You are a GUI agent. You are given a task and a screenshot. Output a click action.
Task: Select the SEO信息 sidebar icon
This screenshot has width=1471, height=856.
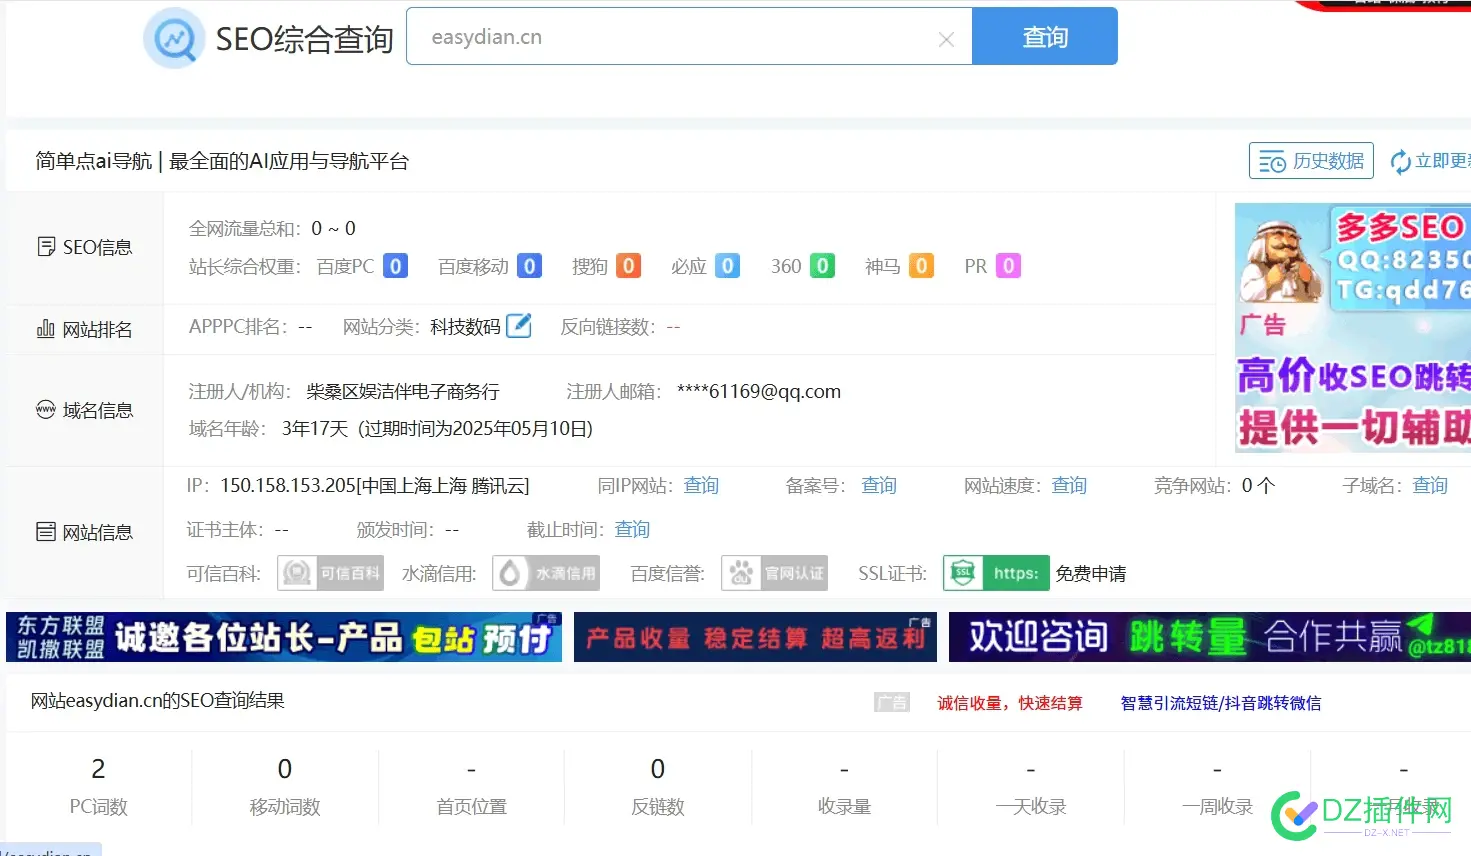coord(46,247)
